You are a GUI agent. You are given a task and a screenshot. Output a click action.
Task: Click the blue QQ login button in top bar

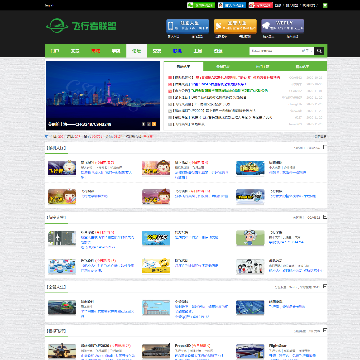pyautogui.click(x=232, y=5)
